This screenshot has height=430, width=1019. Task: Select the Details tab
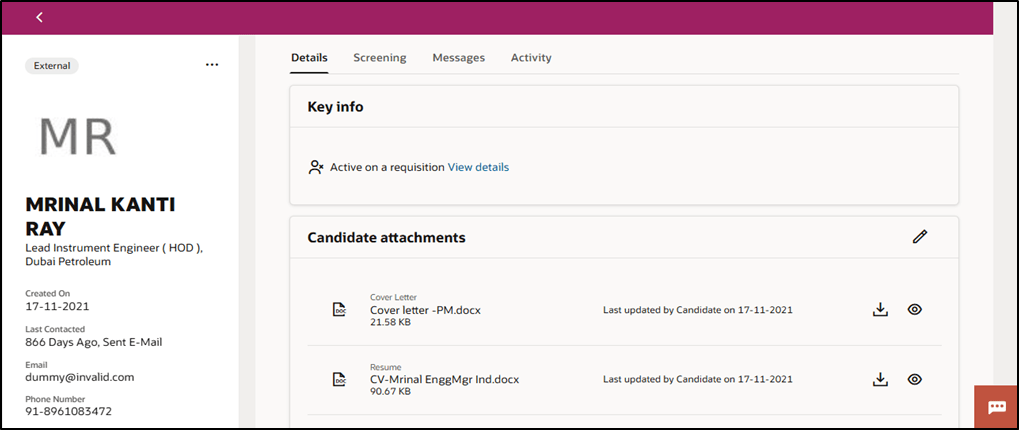tap(309, 58)
